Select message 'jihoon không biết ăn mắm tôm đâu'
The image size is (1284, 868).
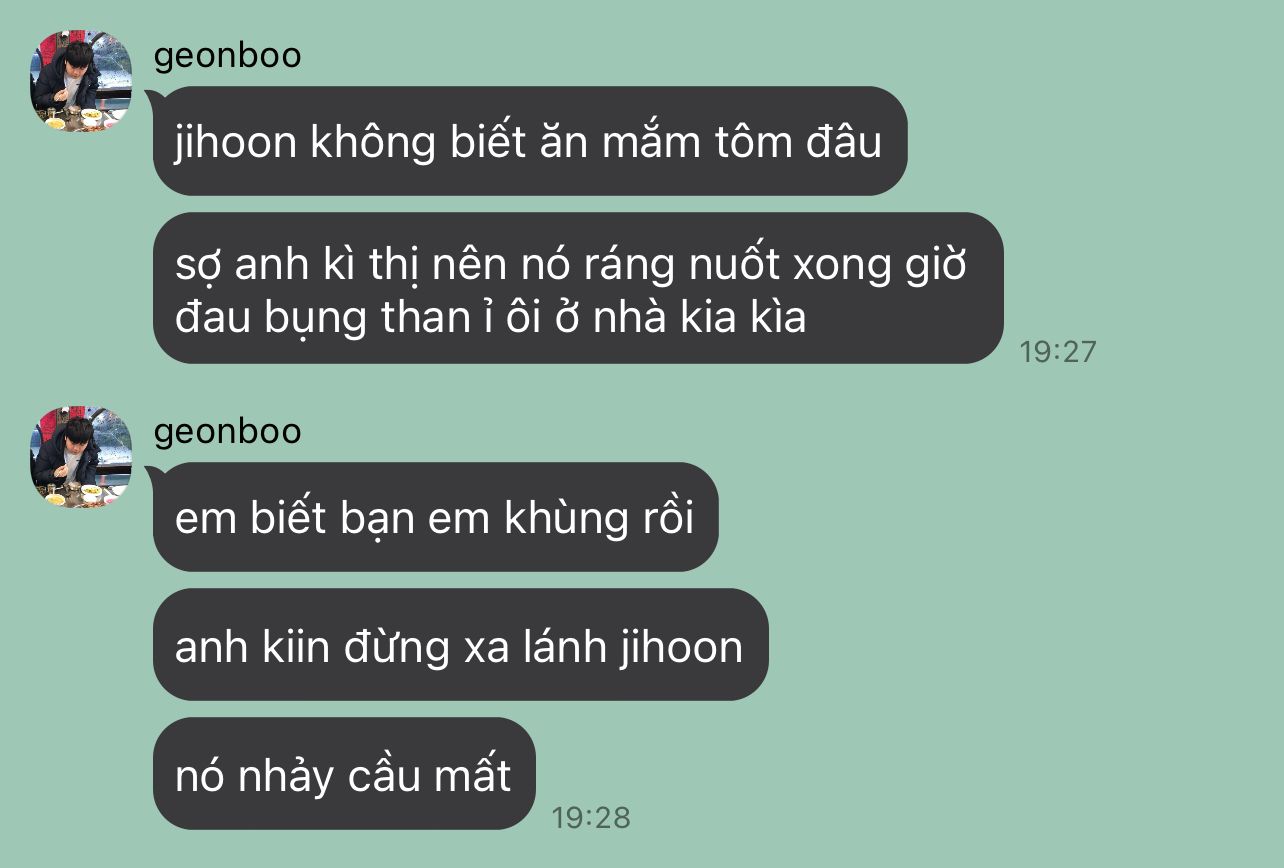[530, 141]
